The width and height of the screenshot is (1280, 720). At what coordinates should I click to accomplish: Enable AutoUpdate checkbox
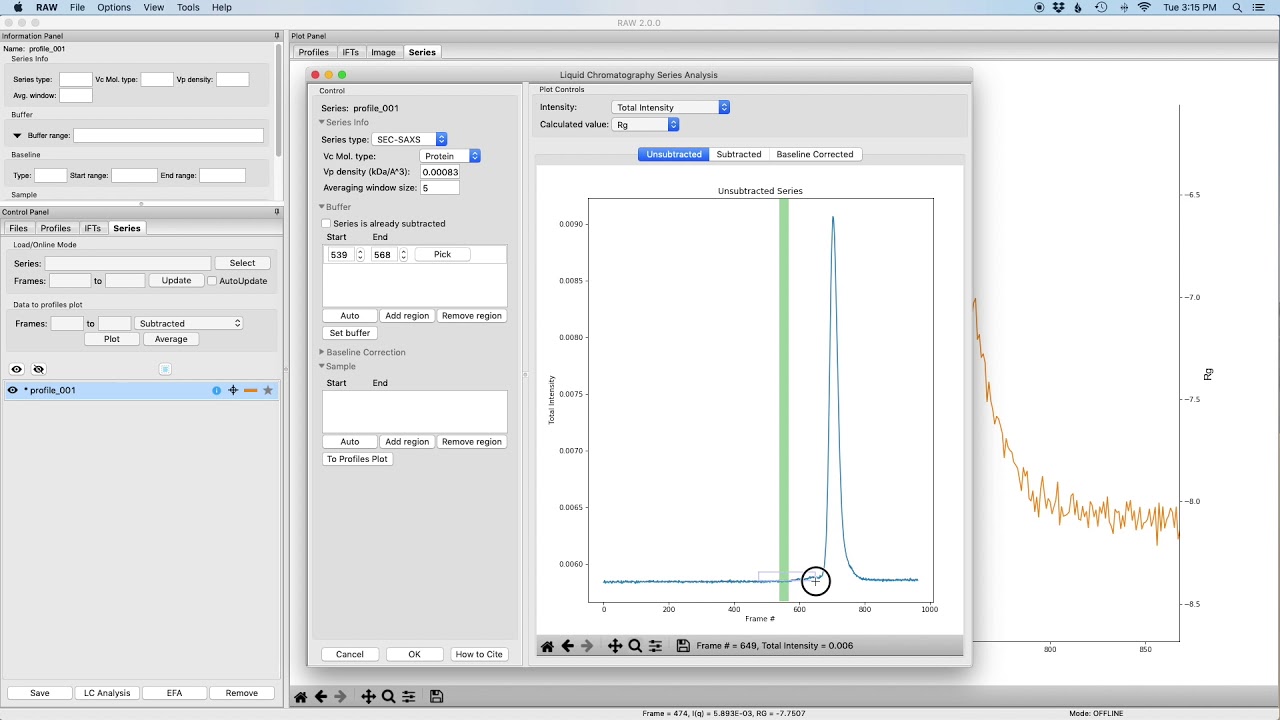tap(212, 281)
